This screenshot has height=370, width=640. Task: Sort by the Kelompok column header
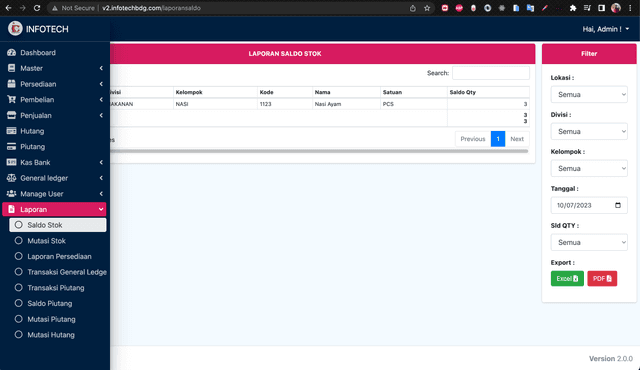pos(215,92)
